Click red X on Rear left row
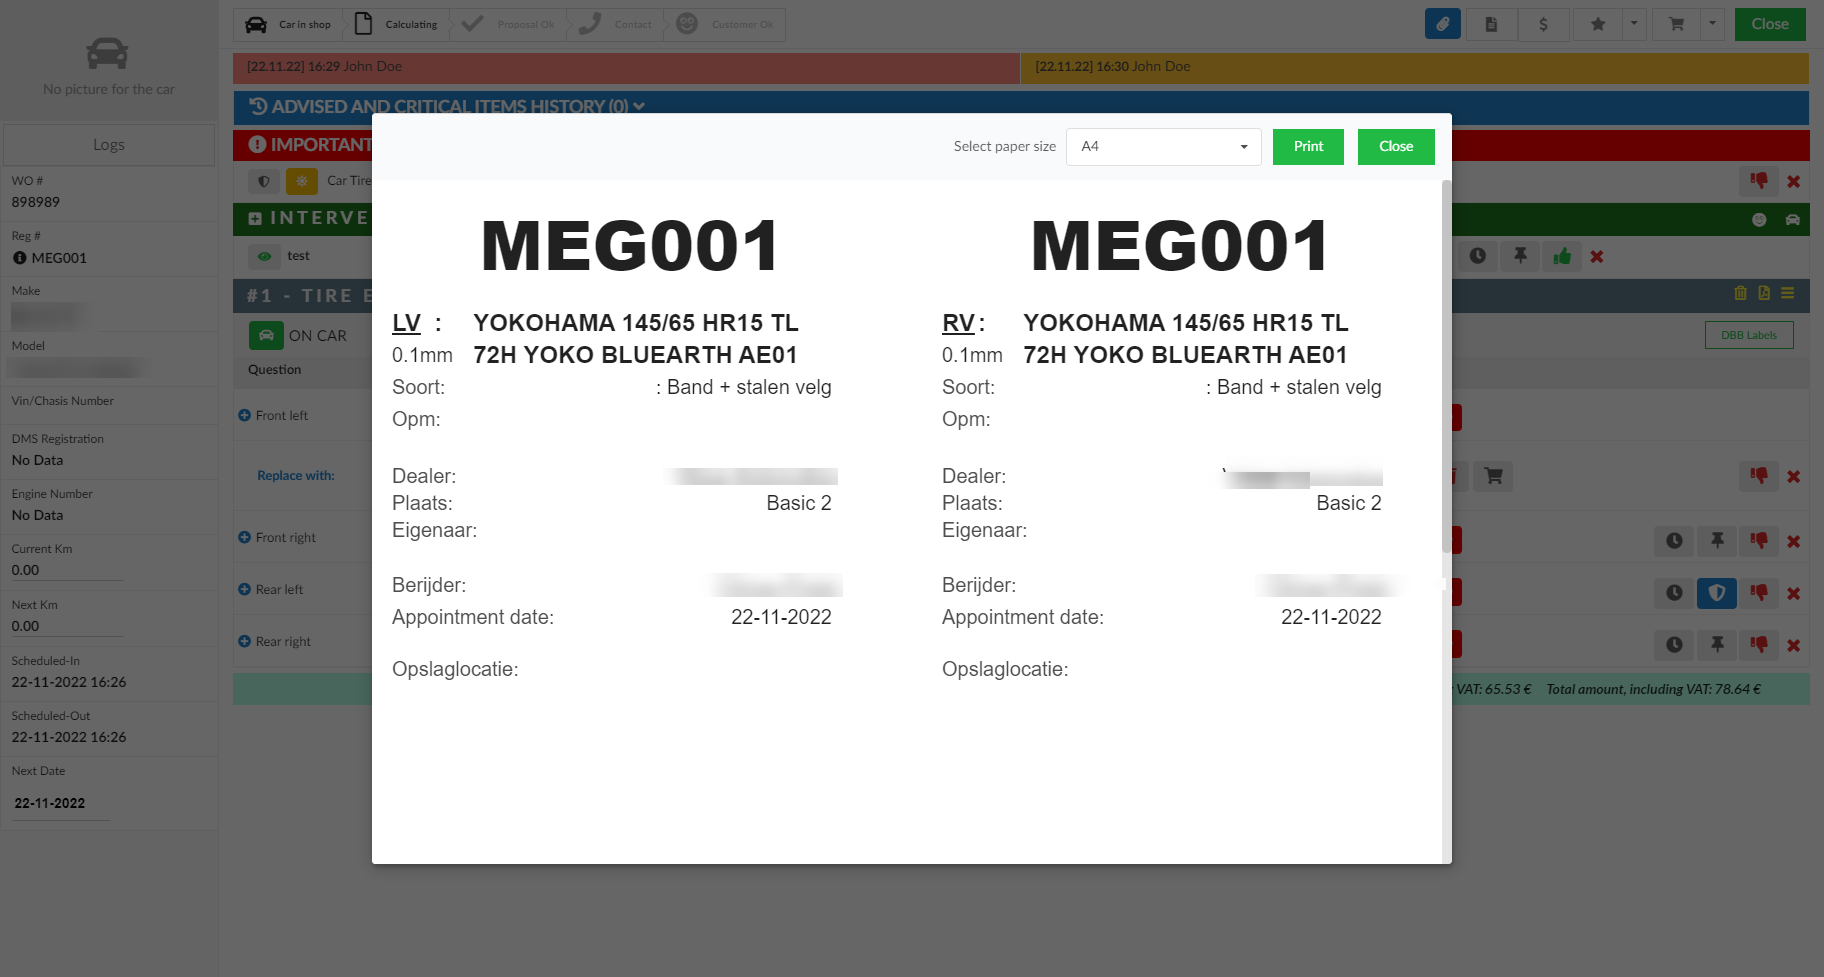The width and height of the screenshot is (1824, 977). 1793,593
